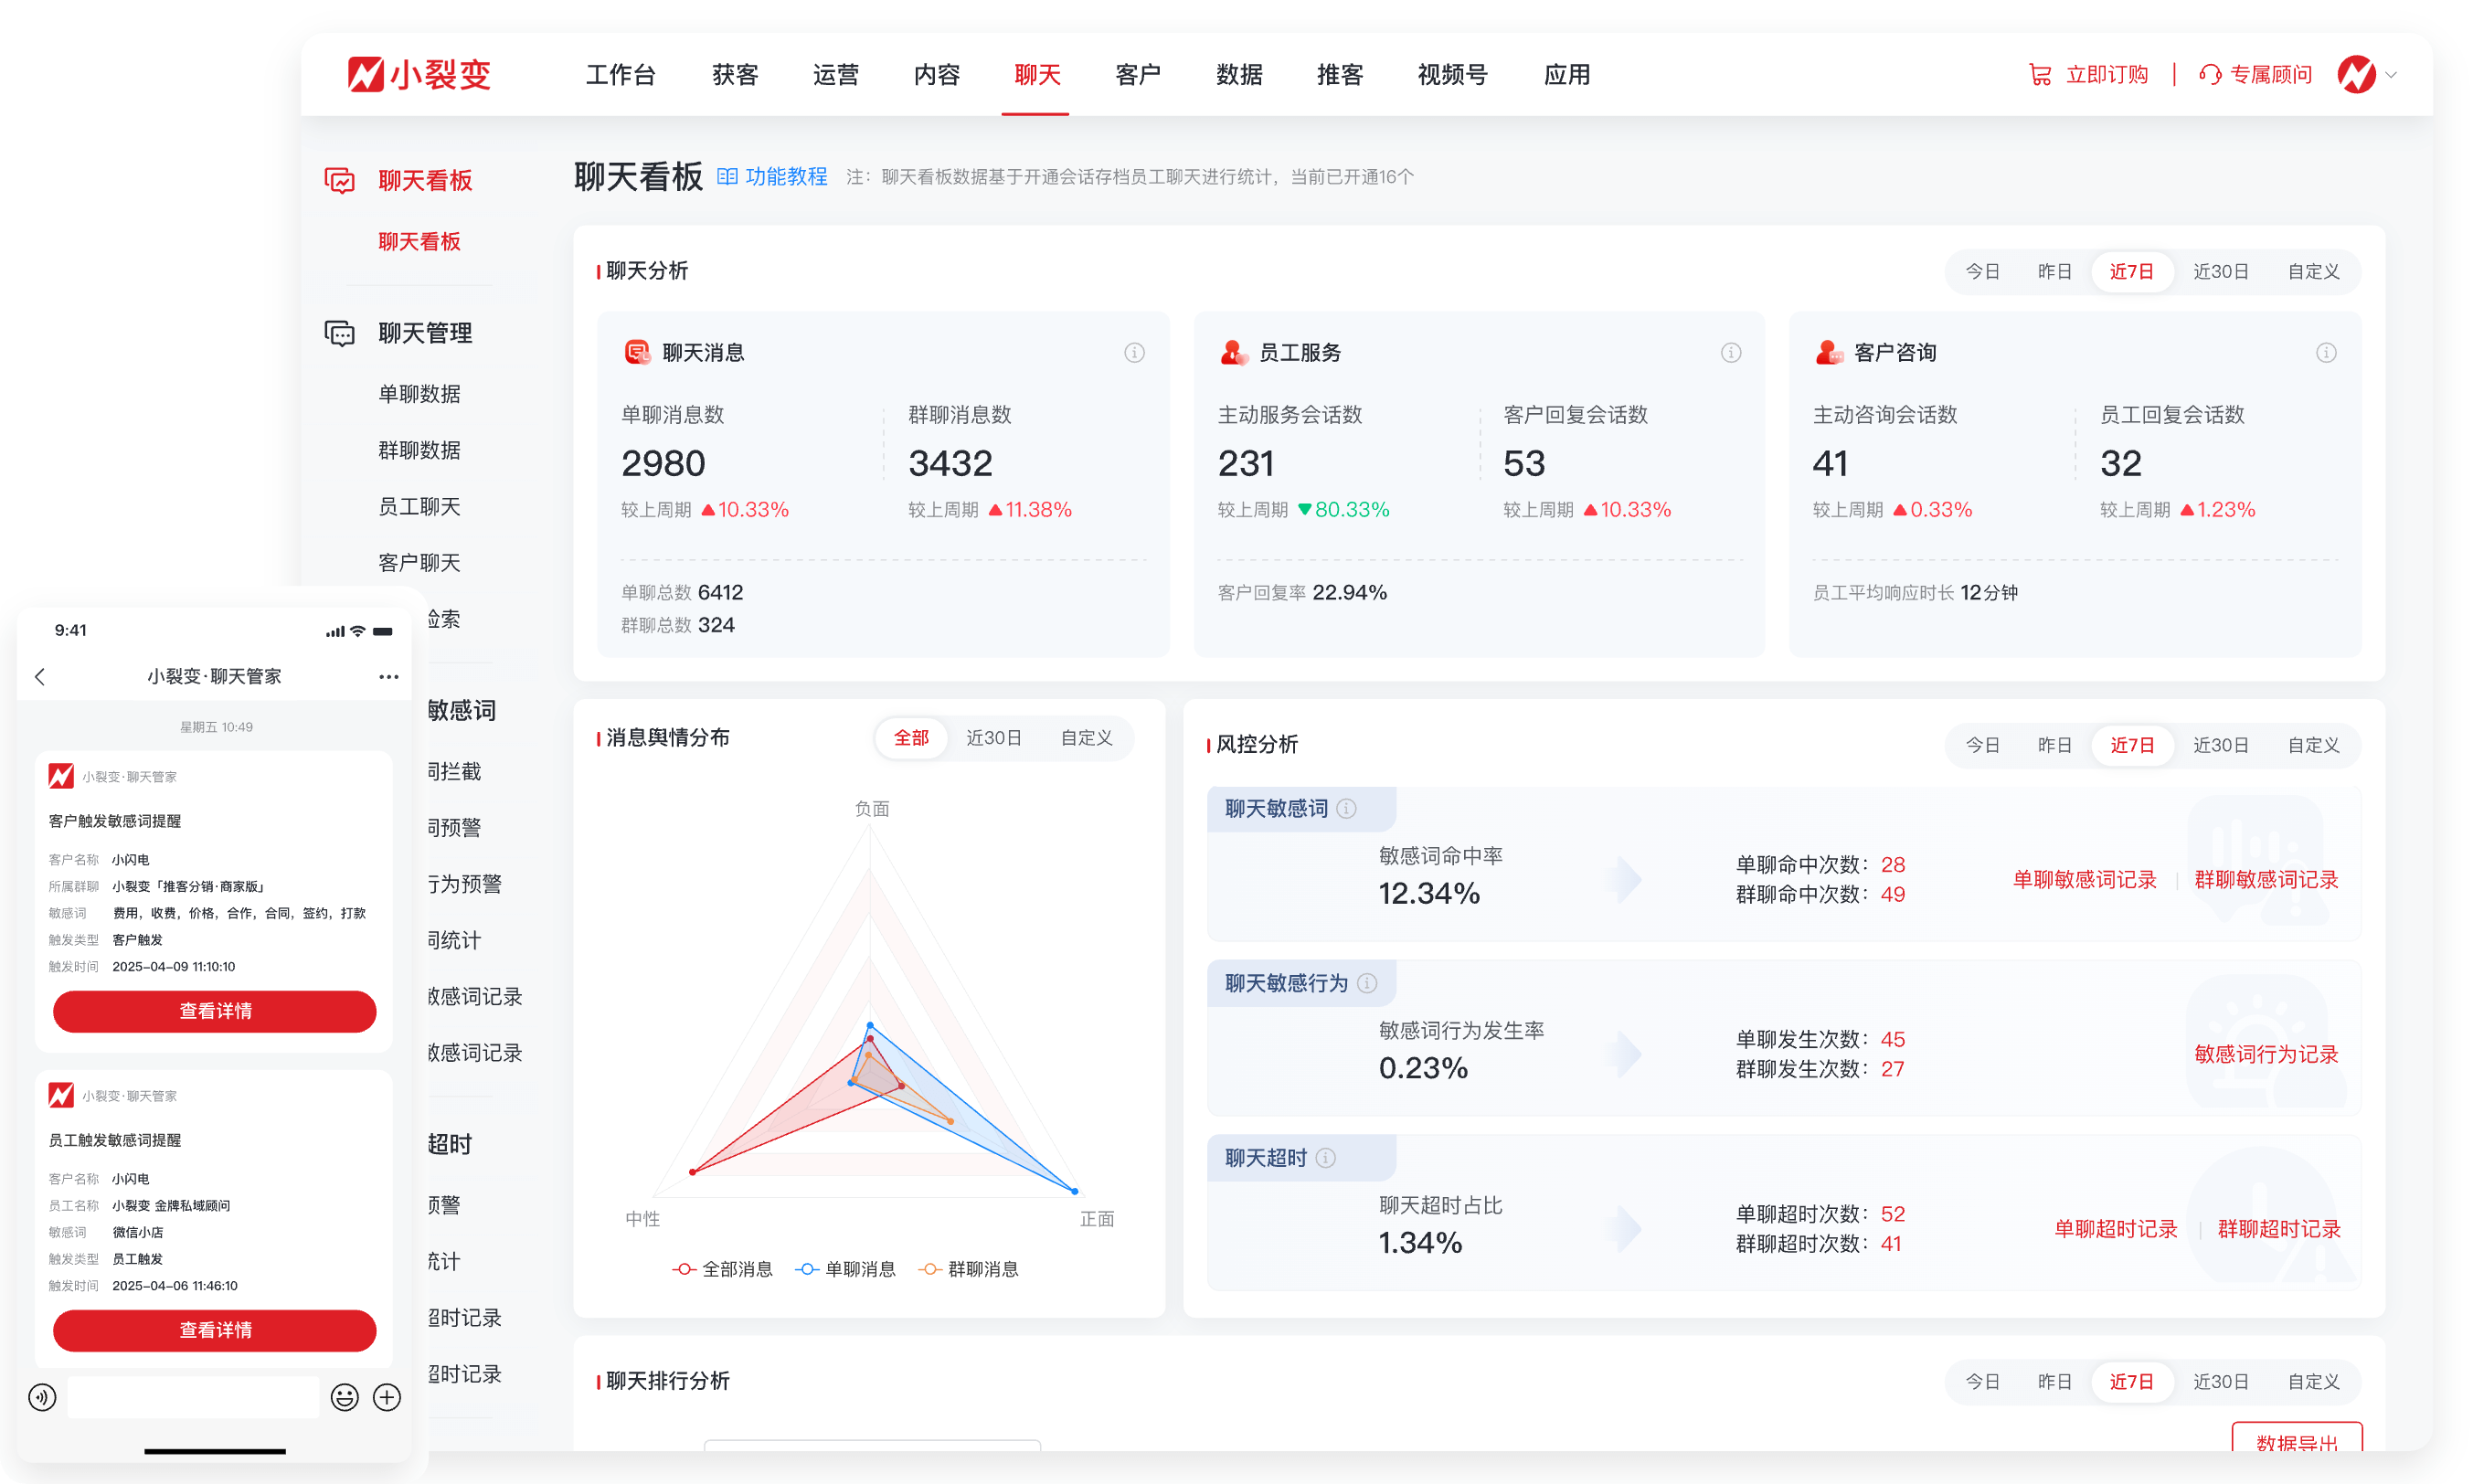Tap the voice input icon in chat bar
This screenshot has width=2473, height=1484.
[x=42, y=1397]
